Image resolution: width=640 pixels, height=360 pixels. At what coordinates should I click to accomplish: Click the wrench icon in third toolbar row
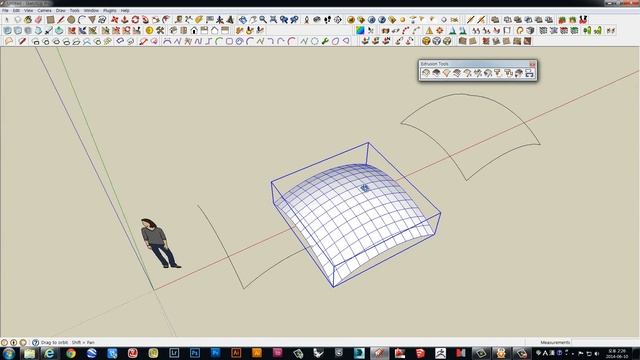325,41
